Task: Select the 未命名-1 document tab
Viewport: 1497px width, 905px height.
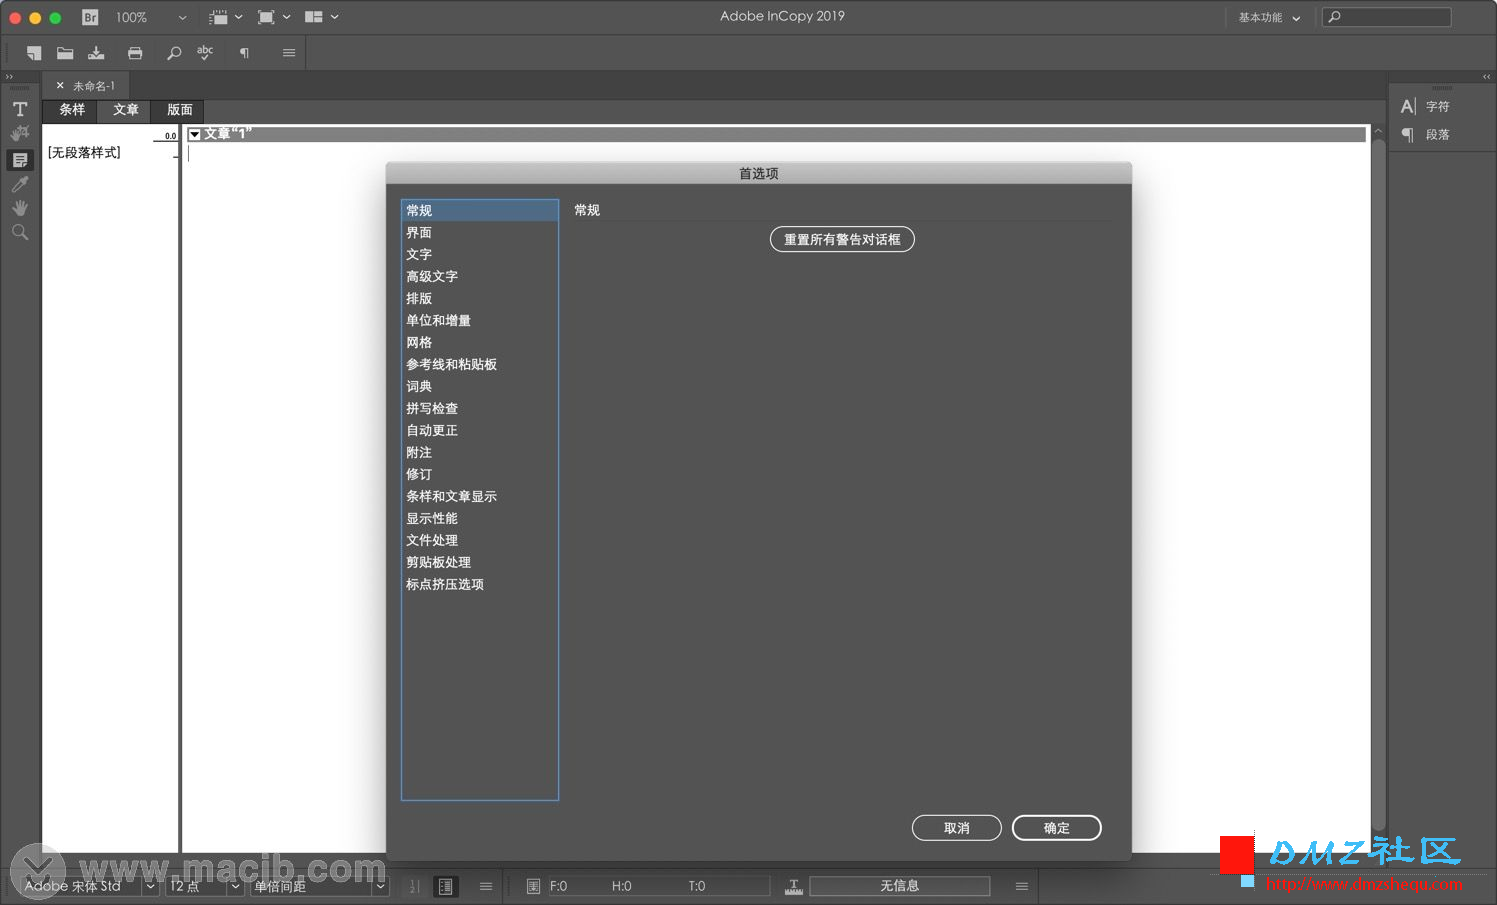Action: [94, 86]
